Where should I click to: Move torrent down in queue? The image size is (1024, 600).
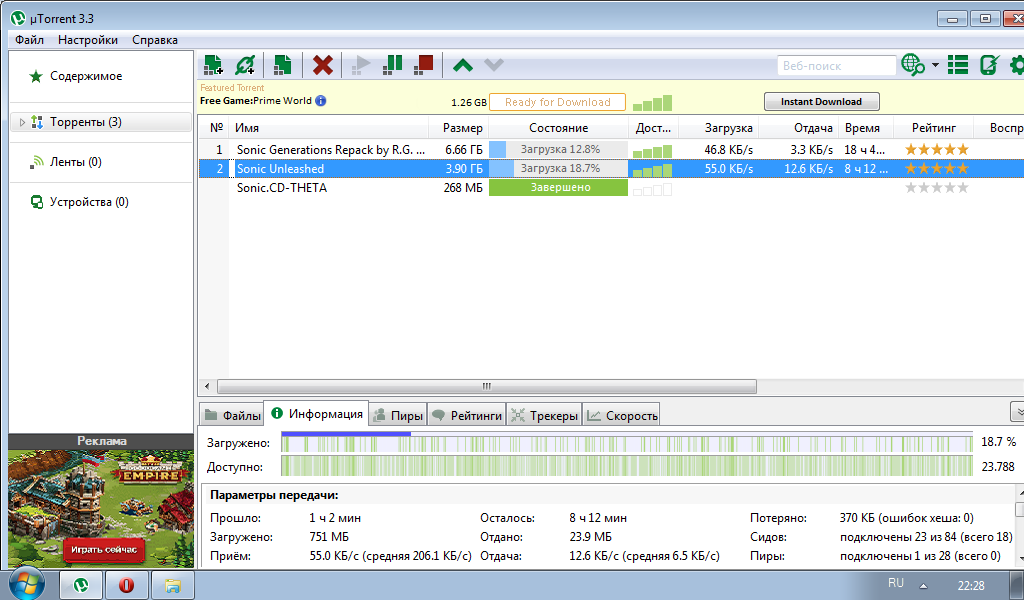click(494, 65)
